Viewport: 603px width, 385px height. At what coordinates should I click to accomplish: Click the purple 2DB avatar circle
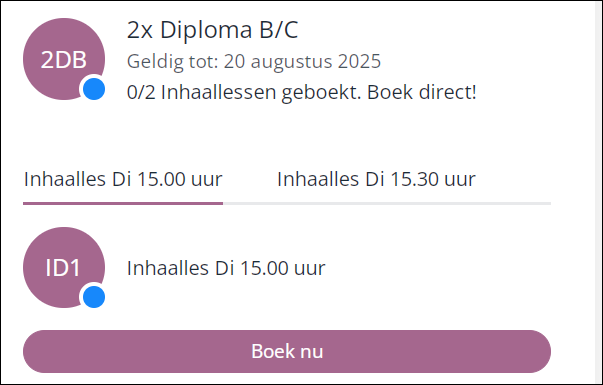click(64, 59)
